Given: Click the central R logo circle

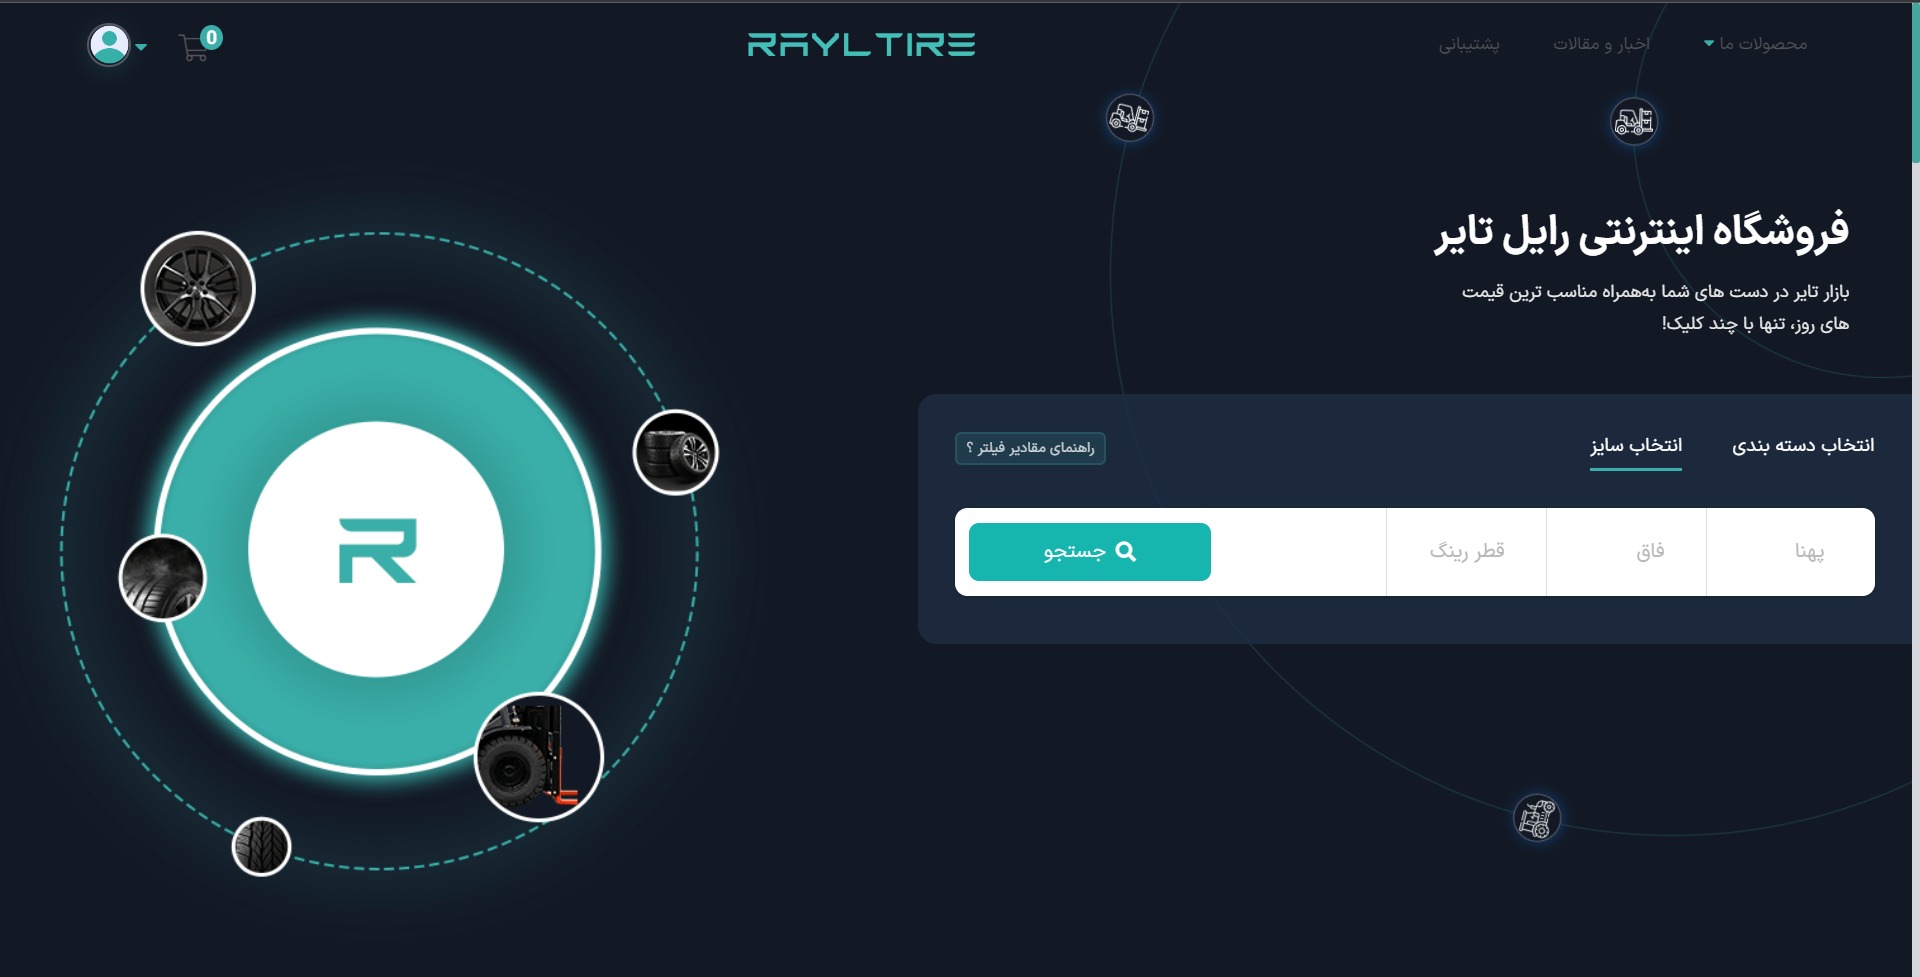Looking at the screenshot, I should click(x=376, y=550).
